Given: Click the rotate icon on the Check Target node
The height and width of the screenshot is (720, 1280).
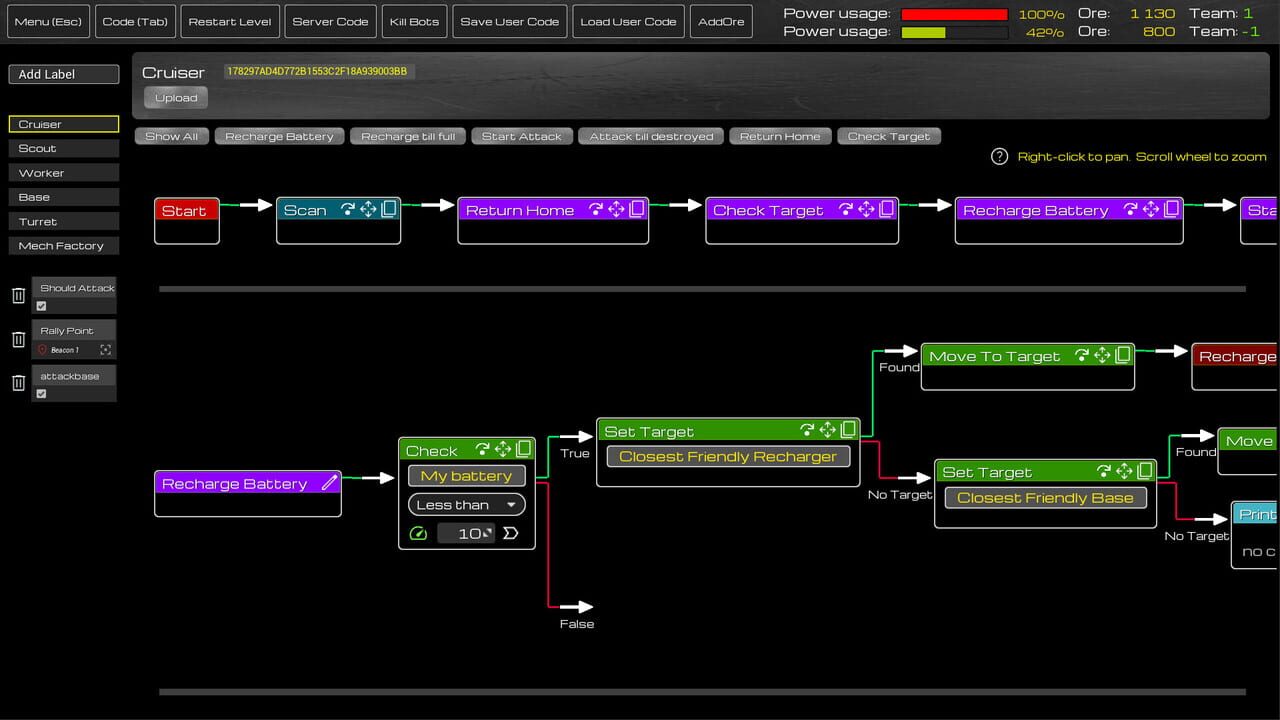Looking at the screenshot, I should pos(847,210).
